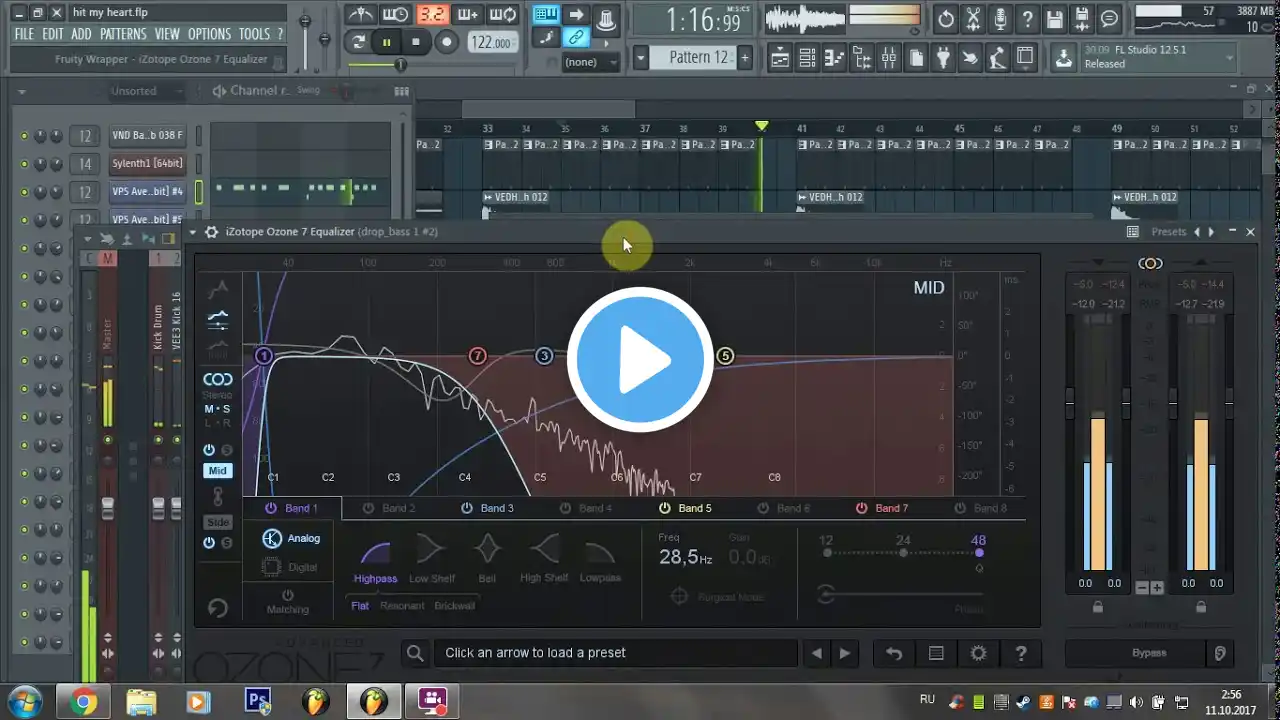Stop playback with the stop button
Screen dimensions: 1280x720
(x=416, y=42)
